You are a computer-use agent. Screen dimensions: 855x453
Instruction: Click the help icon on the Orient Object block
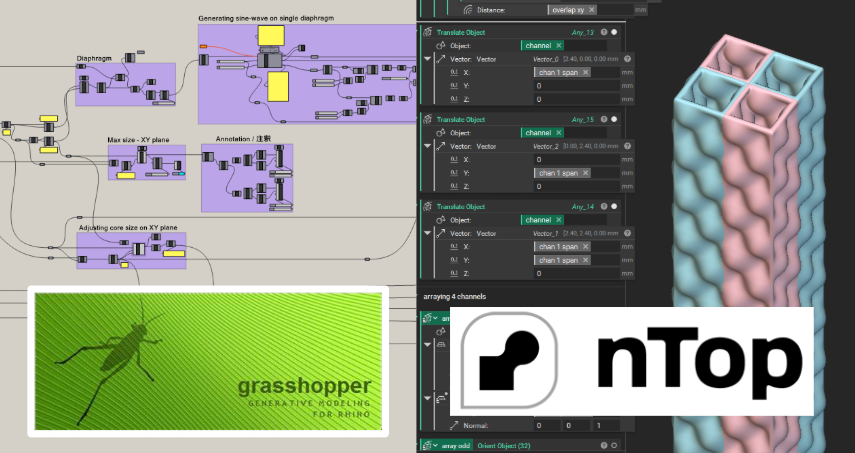tap(605, 445)
